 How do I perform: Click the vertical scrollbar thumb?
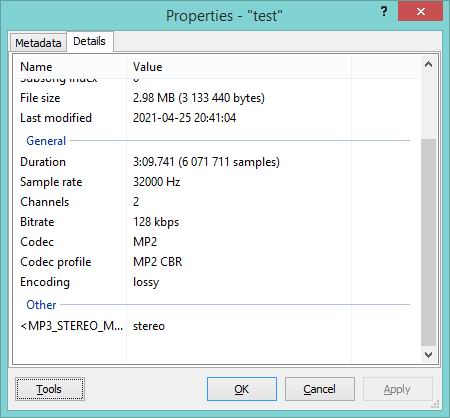coord(428,243)
